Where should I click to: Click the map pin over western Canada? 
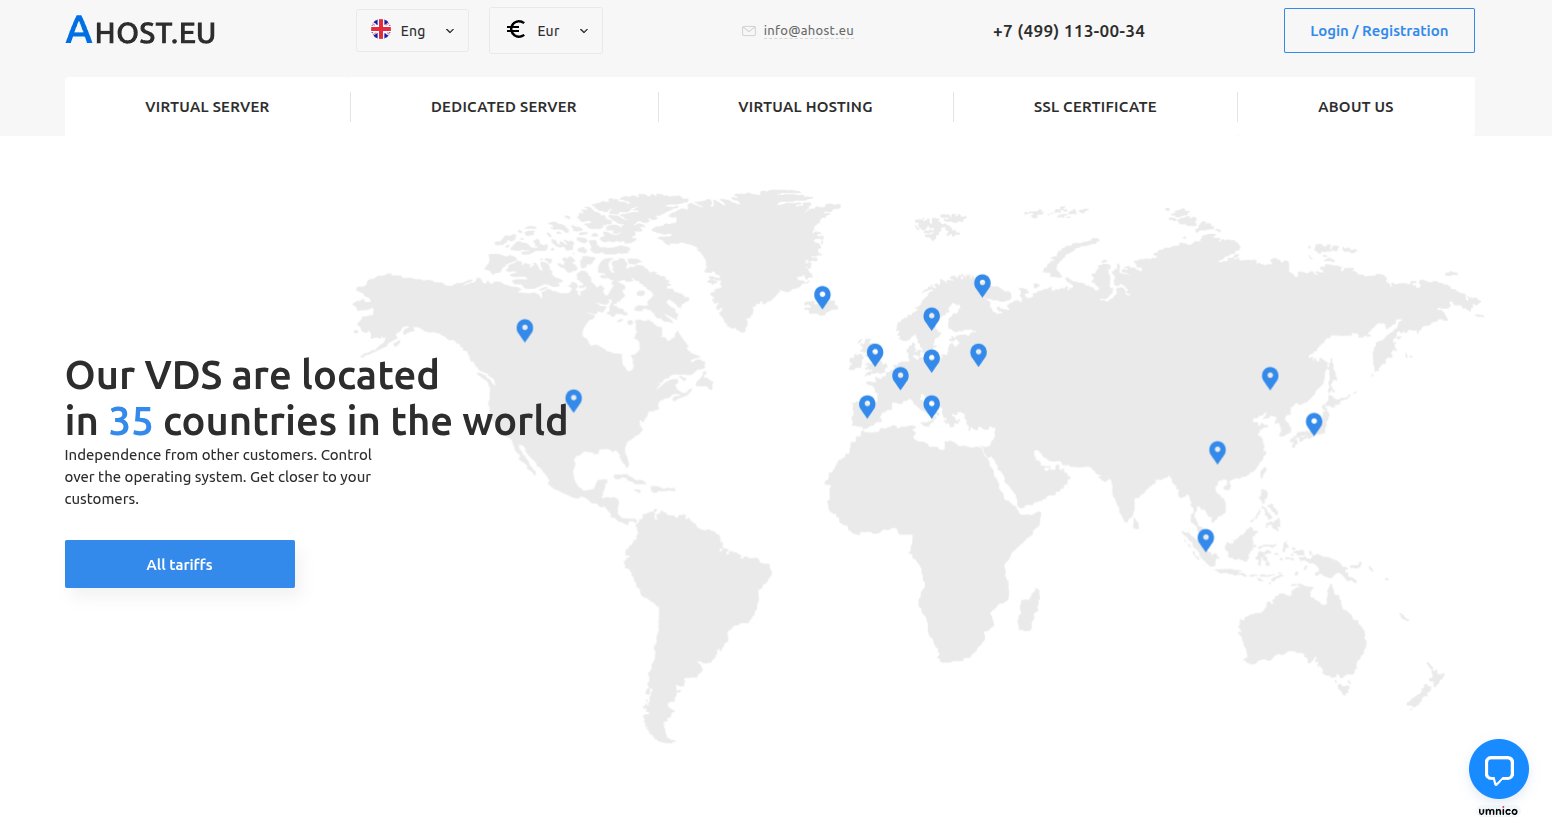(x=524, y=329)
